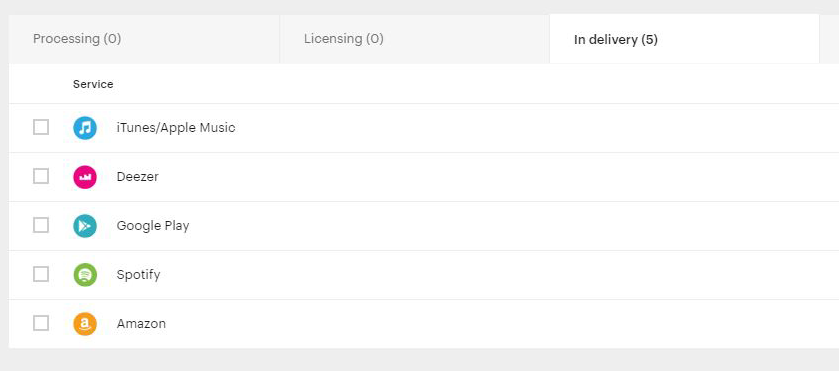839x371 pixels.
Task: Click the Google Play triangle icon
Action: (x=85, y=226)
